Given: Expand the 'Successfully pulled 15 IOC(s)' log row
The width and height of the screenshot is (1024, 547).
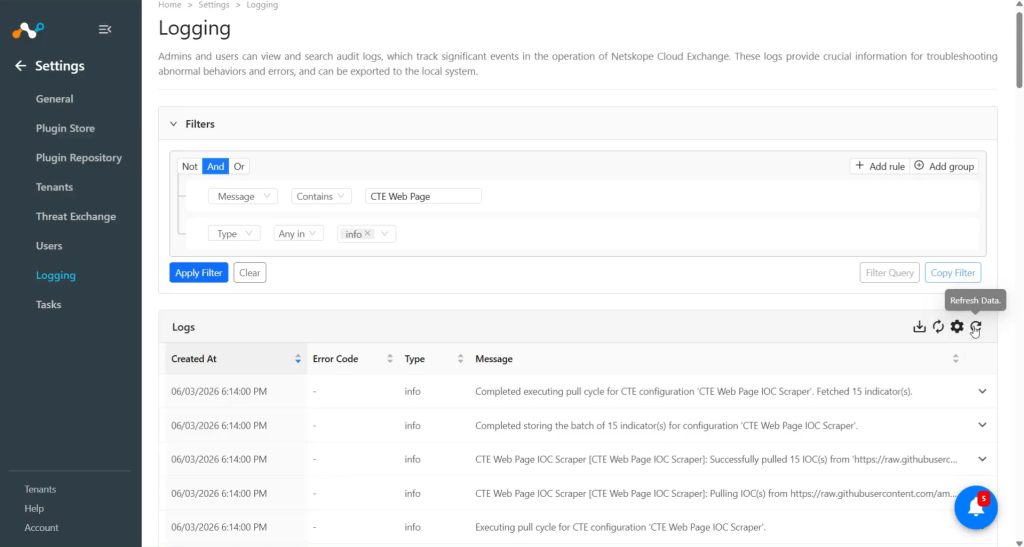Looking at the screenshot, I should click(x=982, y=459).
